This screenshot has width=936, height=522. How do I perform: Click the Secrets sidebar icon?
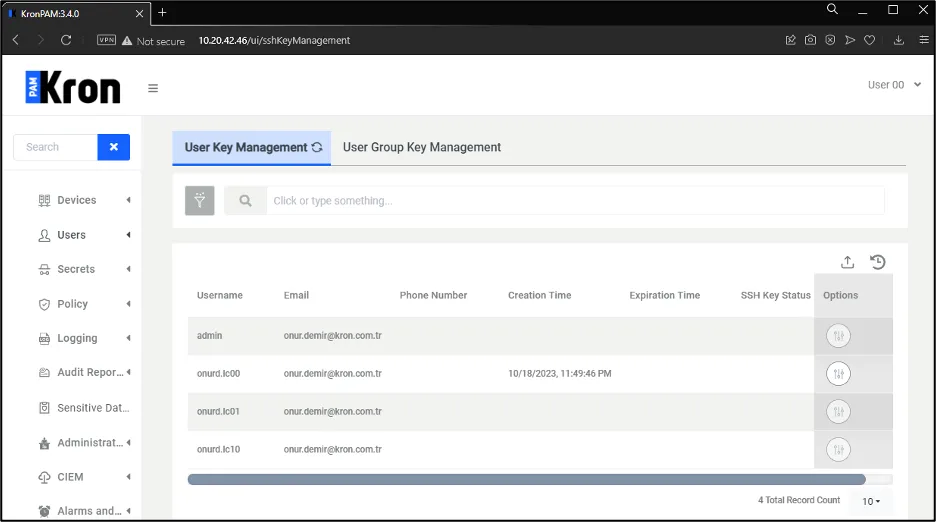click(44, 269)
